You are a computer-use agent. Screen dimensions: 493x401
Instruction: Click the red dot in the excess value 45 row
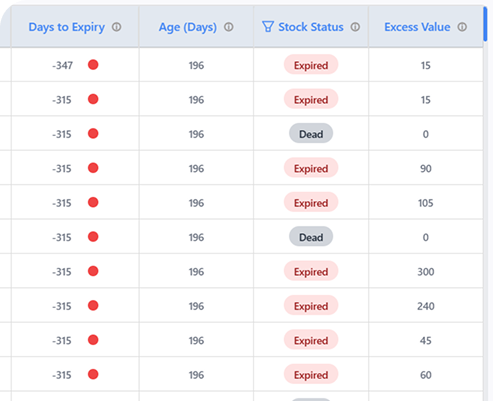click(93, 340)
